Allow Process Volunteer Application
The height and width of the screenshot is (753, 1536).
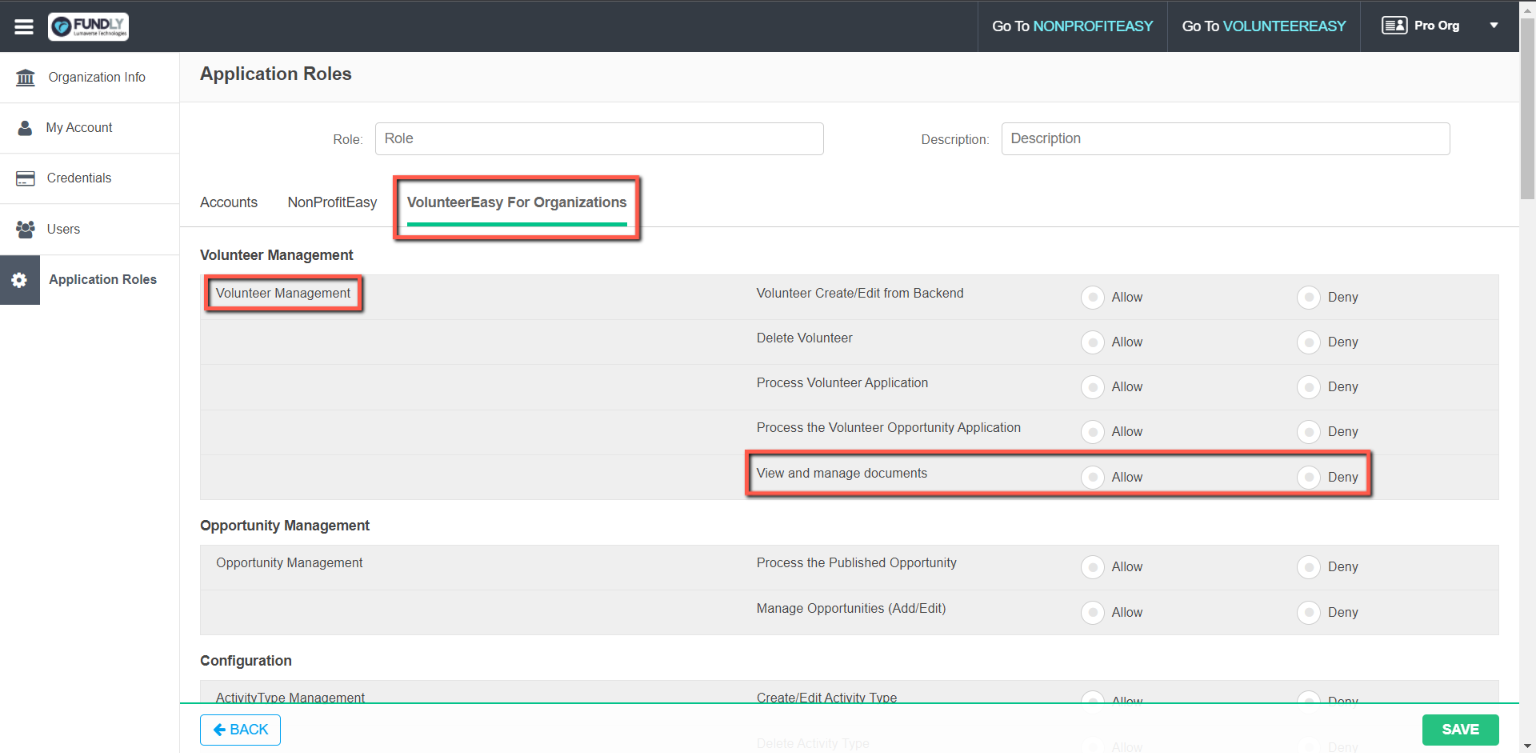[1093, 387]
